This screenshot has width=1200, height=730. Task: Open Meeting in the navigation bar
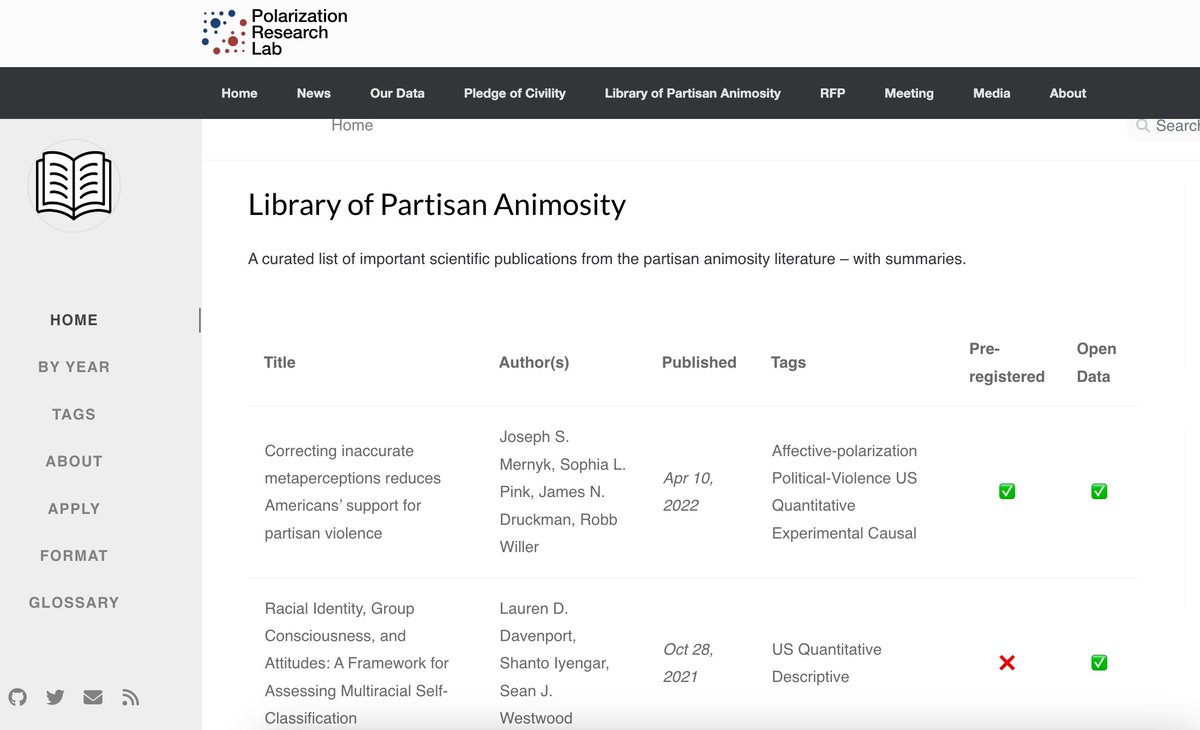pos(909,93)
